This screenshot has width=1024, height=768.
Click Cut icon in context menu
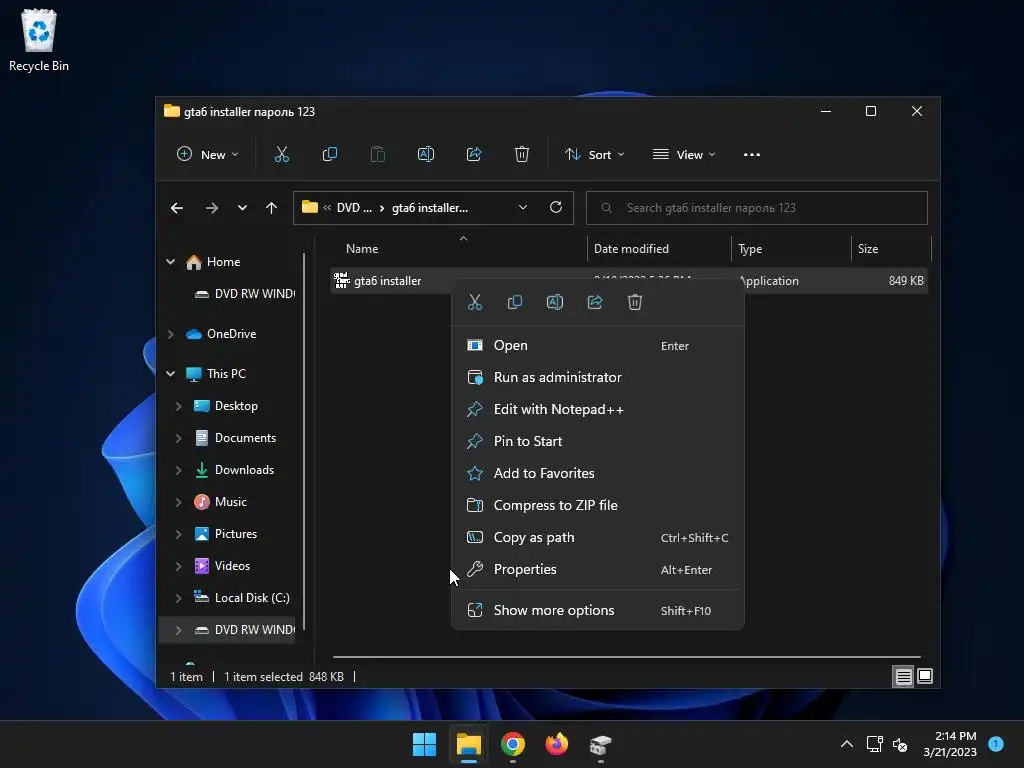[475, 302]
